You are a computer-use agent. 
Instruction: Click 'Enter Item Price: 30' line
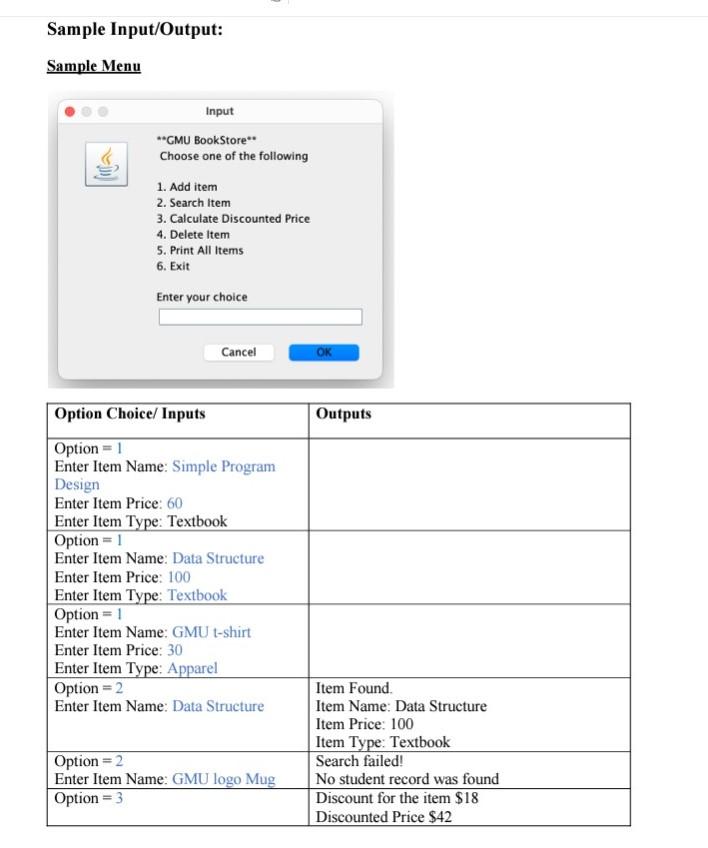pos(118,650)
